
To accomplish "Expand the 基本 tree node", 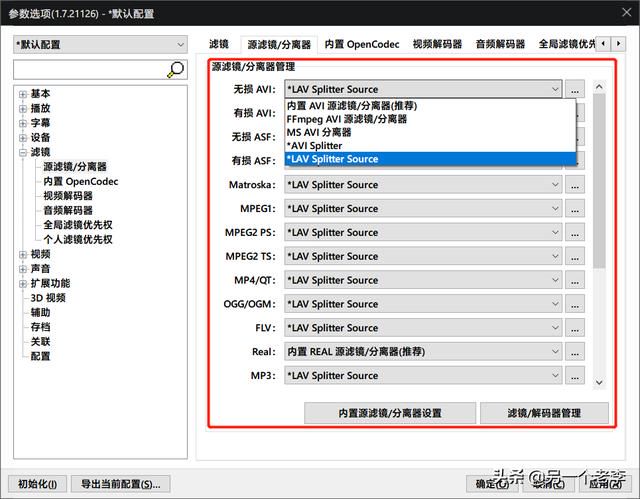I will pyautogui.click(x=23, y=94).
